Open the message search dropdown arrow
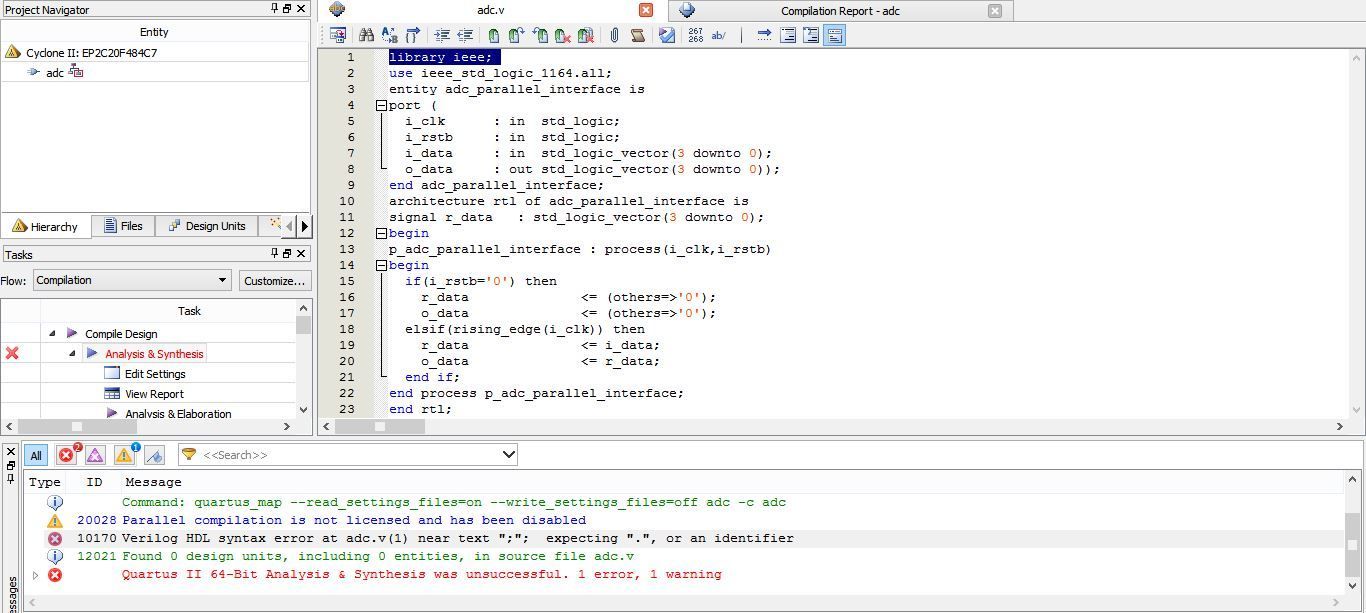 [508, 455]
